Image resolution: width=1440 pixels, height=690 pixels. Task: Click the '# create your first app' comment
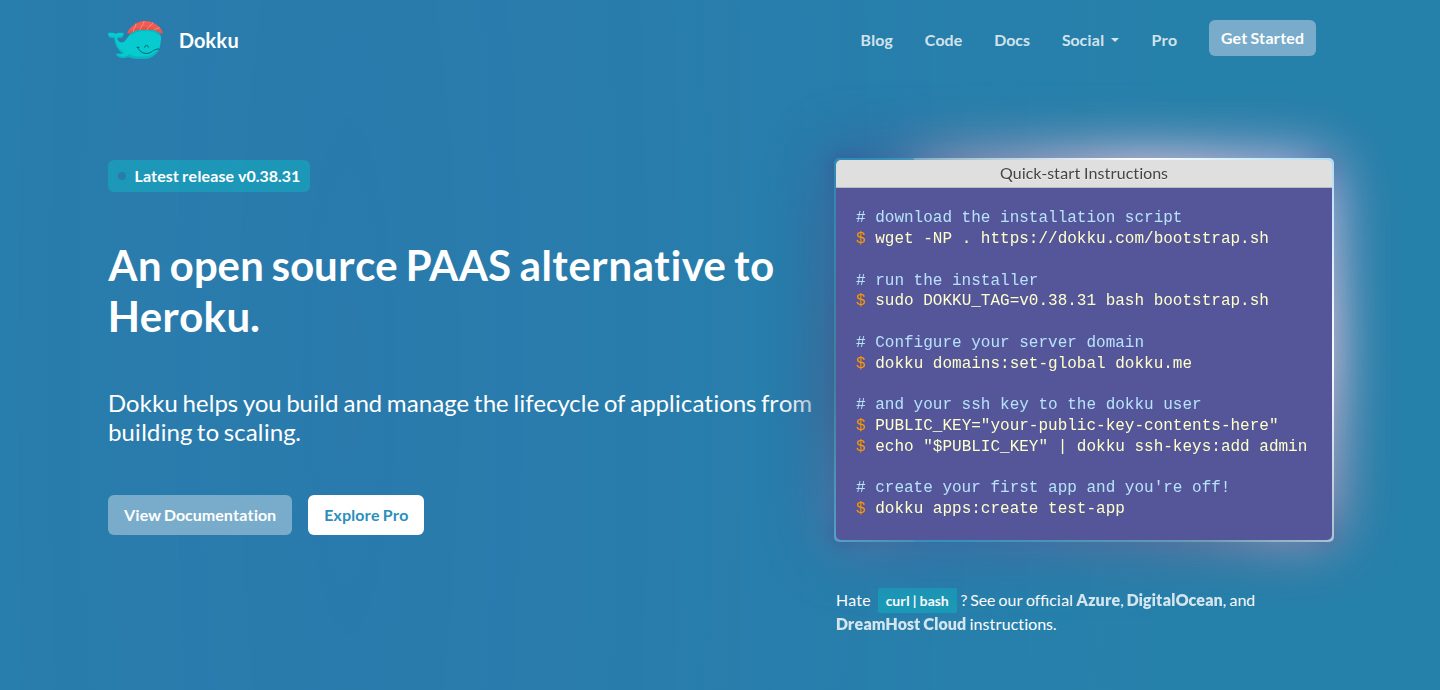[x=1043, y=487]
